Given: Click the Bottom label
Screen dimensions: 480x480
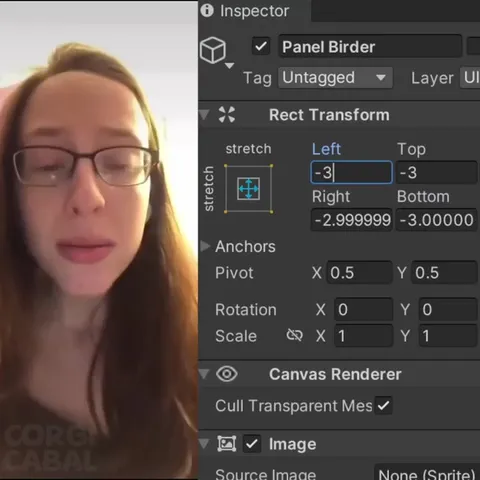Looking at the screenshot, I should tap(423, 196).
